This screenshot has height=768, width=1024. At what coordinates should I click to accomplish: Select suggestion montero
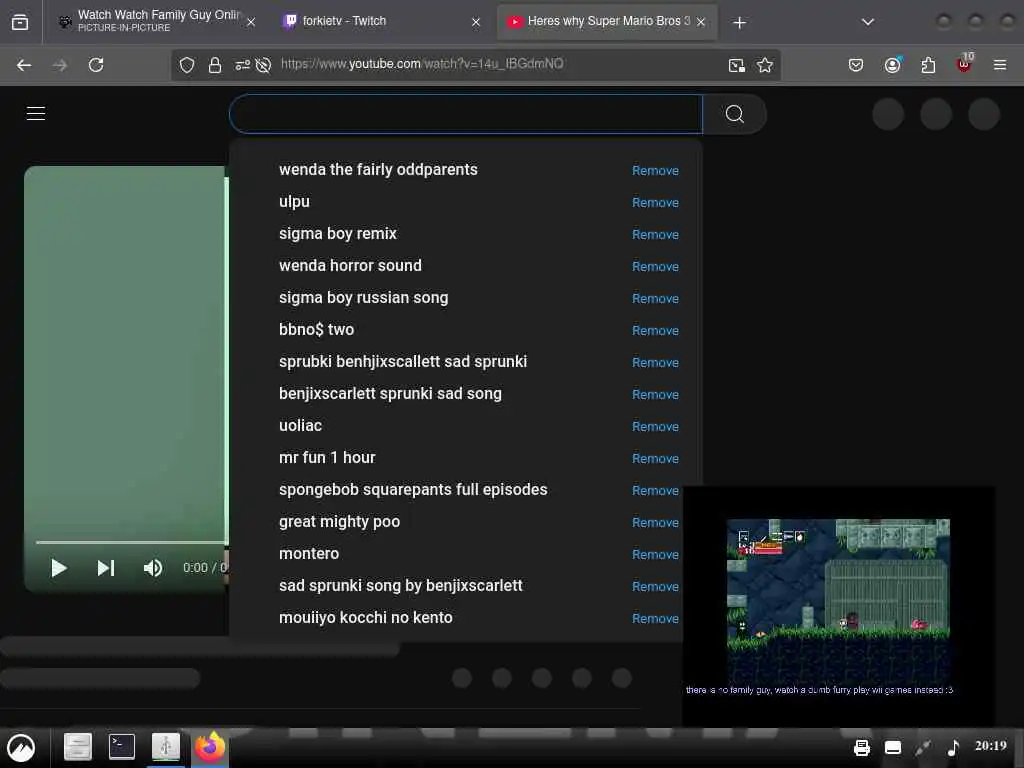(x=309, y=554)
